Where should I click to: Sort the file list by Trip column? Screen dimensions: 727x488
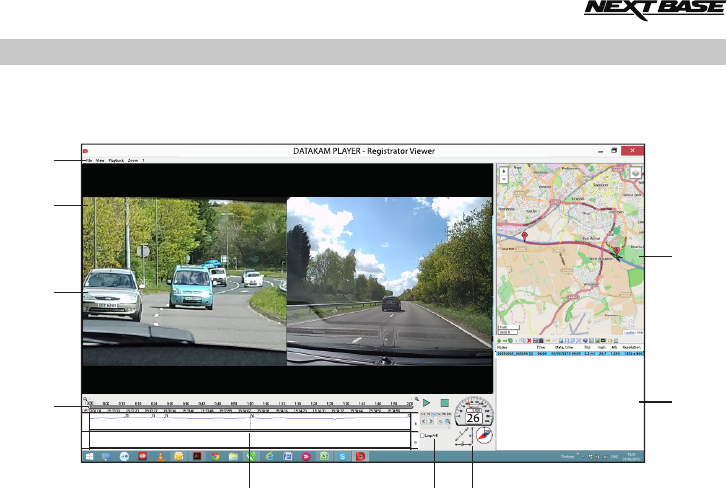[587, 347]
